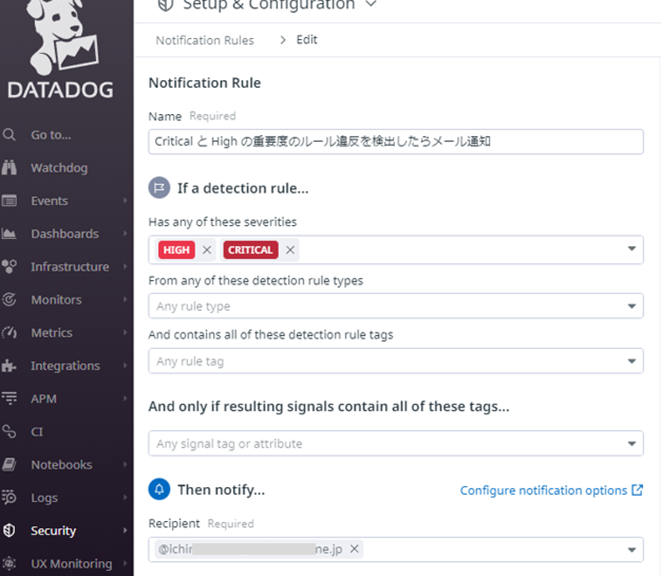The height and width of the screenshot is (576, 661).
Task: Click the CI link icon
Action: pyautogui.click(x=9, y=432)
